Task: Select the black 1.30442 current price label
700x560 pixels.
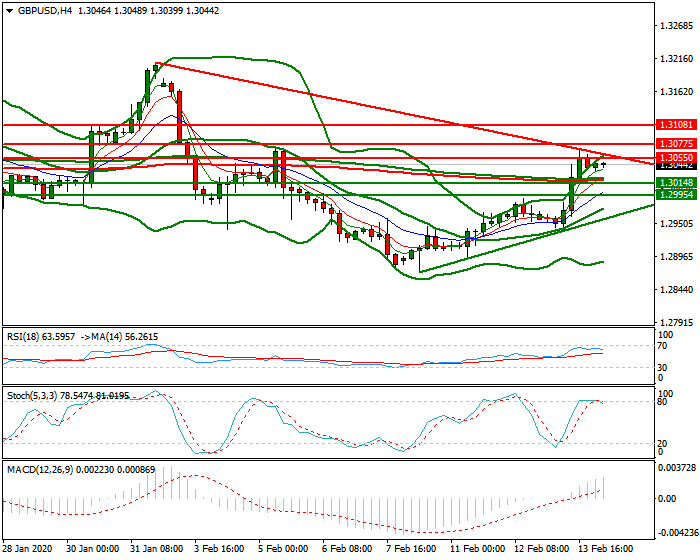Action: click(x=677, y=166)
